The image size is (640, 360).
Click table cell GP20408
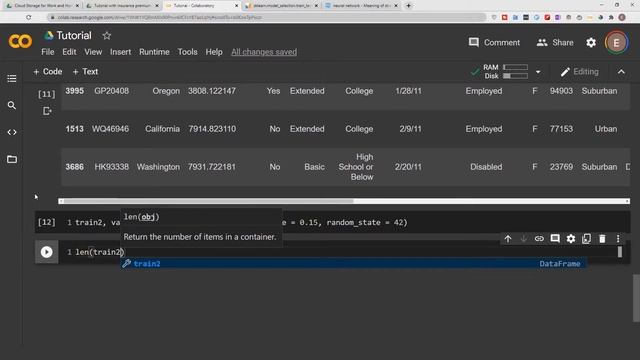click(x=111, y=91)
